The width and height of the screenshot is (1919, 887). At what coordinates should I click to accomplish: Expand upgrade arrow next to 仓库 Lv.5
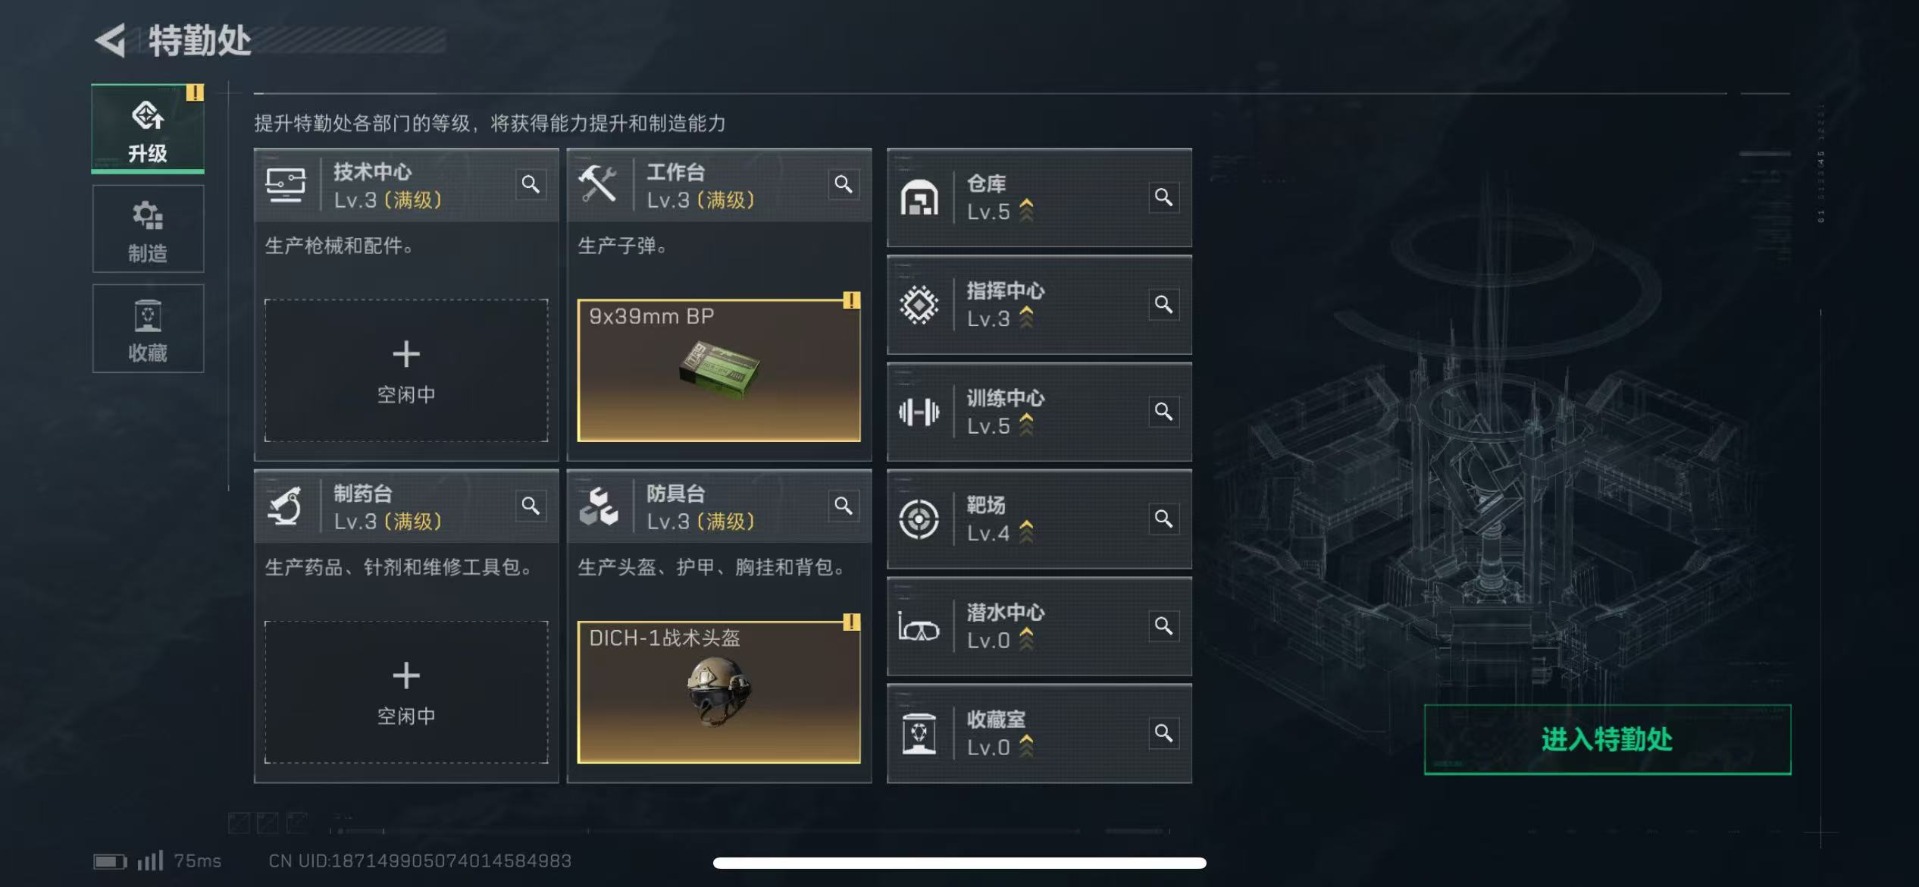click(1026, 210)
